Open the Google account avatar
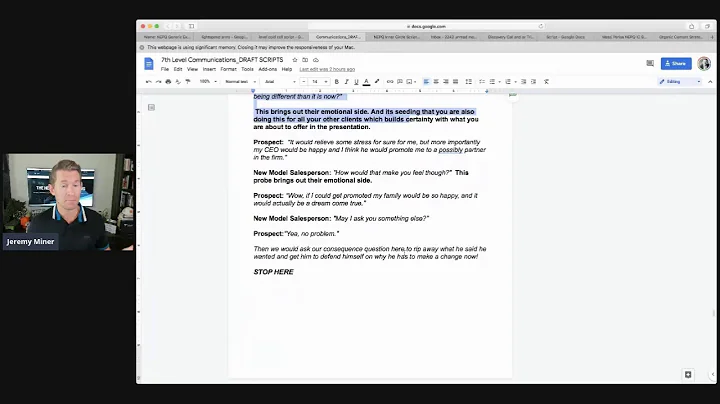 pos(704,63)
